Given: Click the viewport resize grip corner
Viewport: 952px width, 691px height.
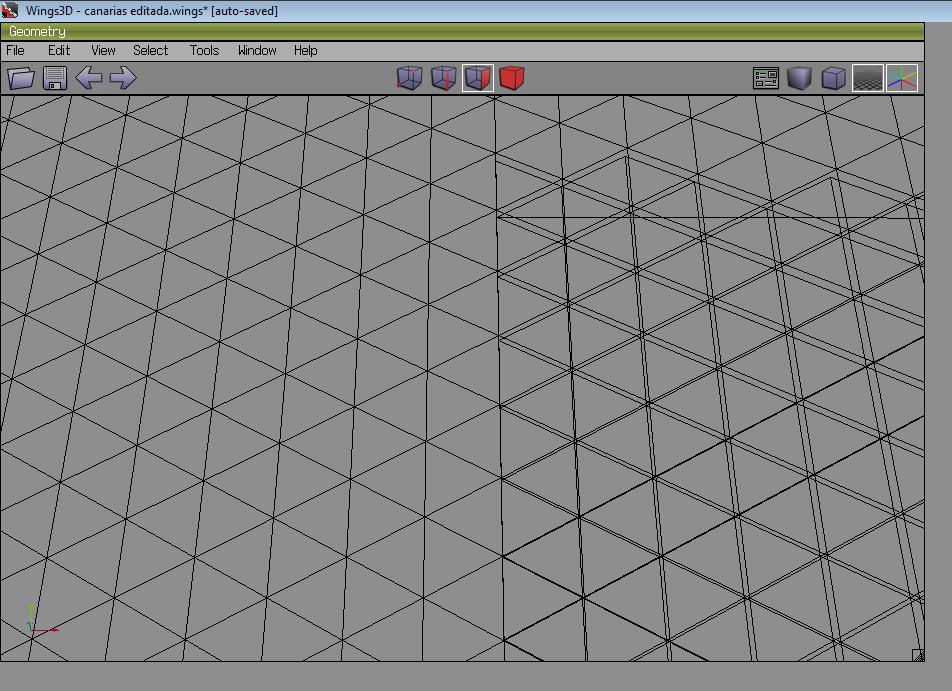Looking at the screenshot, I should 918,655.
